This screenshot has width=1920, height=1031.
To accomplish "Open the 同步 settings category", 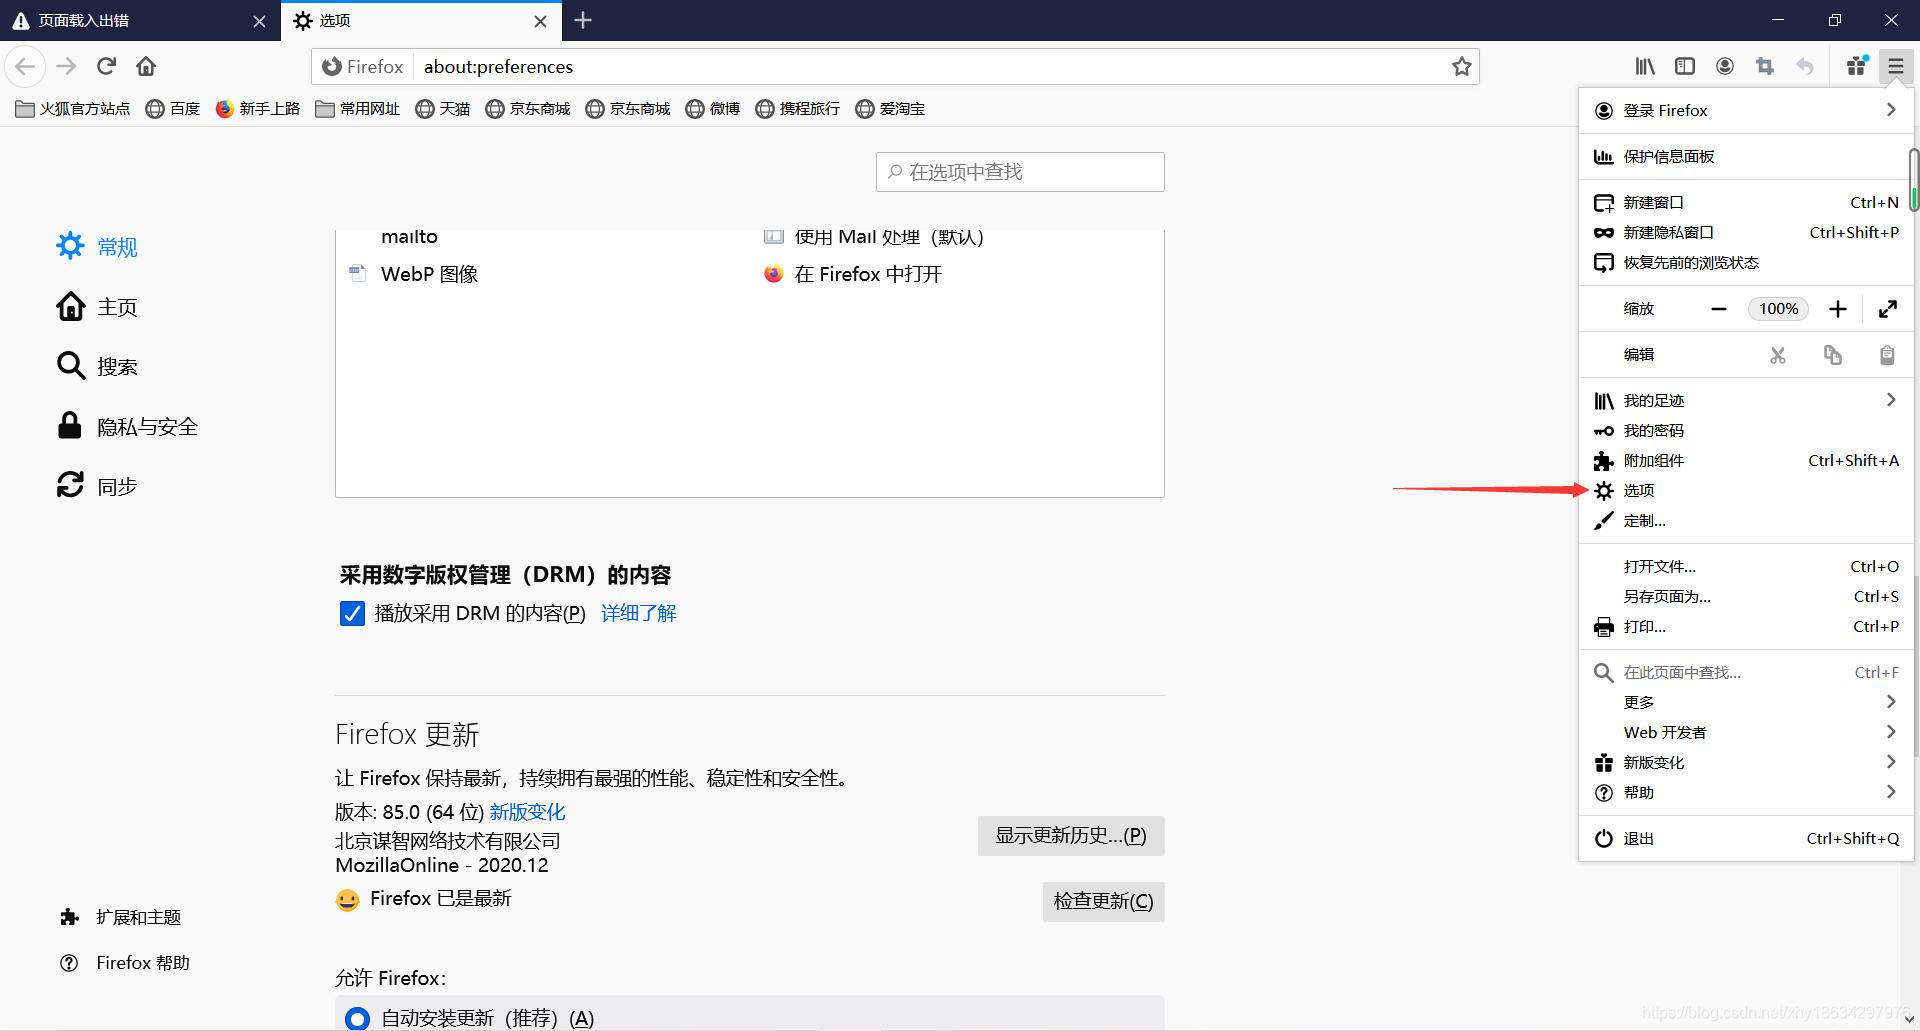I will point(97,486).
